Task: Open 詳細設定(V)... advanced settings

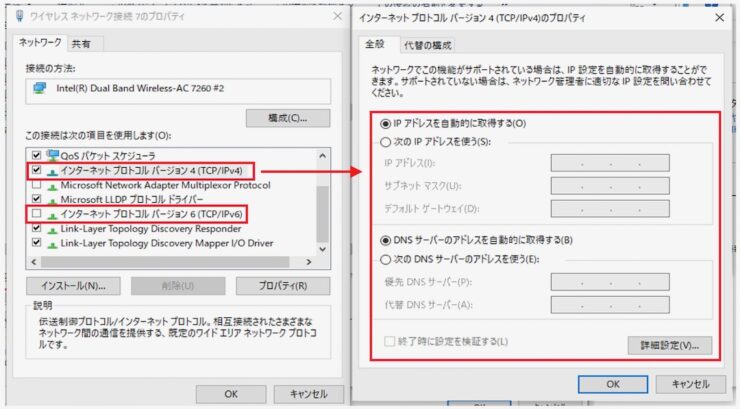Action: 669,345
